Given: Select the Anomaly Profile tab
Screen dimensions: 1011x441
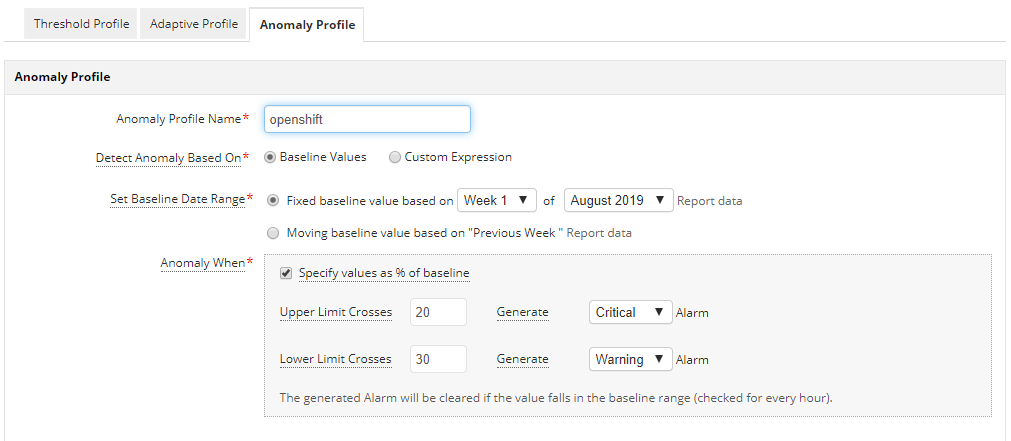Looking at the screenshot, I should 307,25.
